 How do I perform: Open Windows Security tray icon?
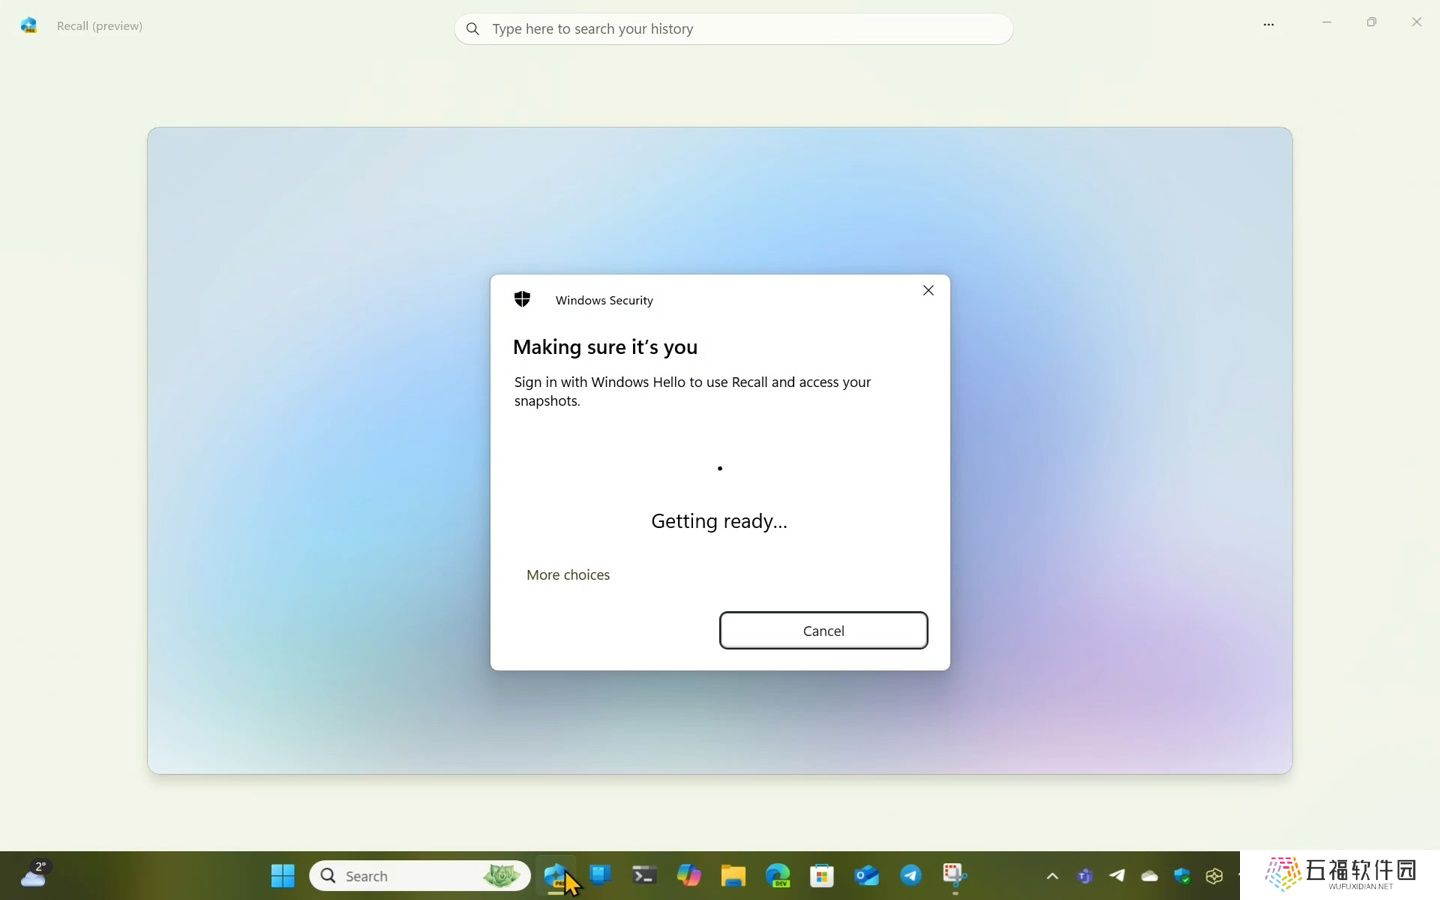(x=1182, y=876)
